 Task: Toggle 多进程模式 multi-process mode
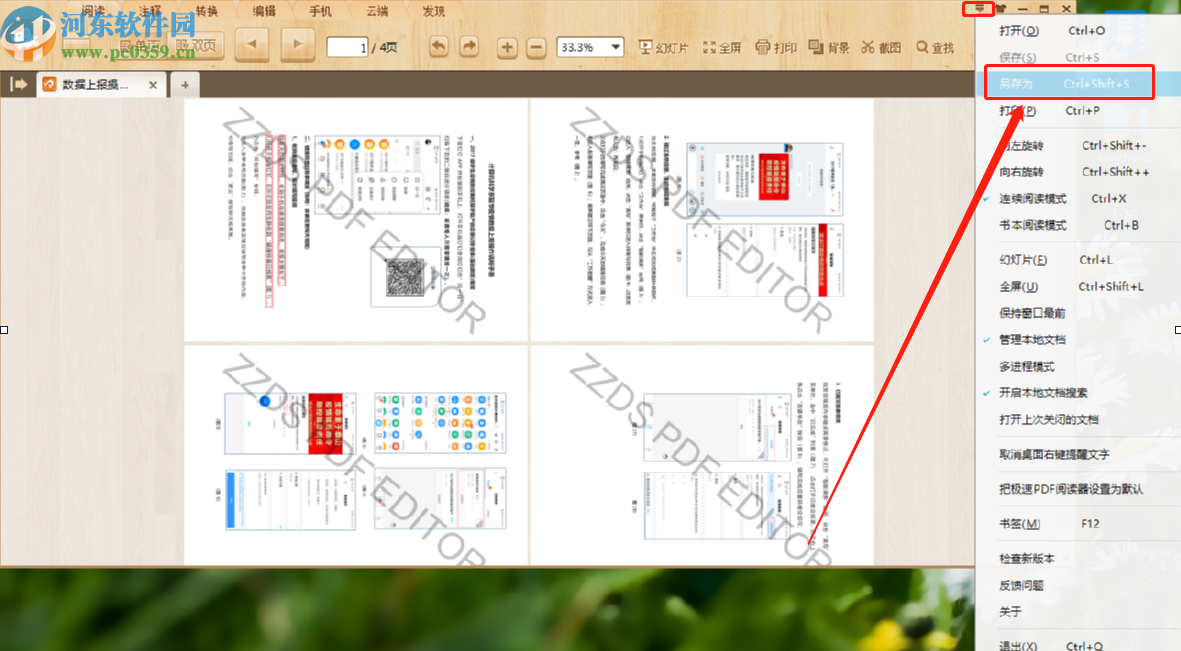1027,366
